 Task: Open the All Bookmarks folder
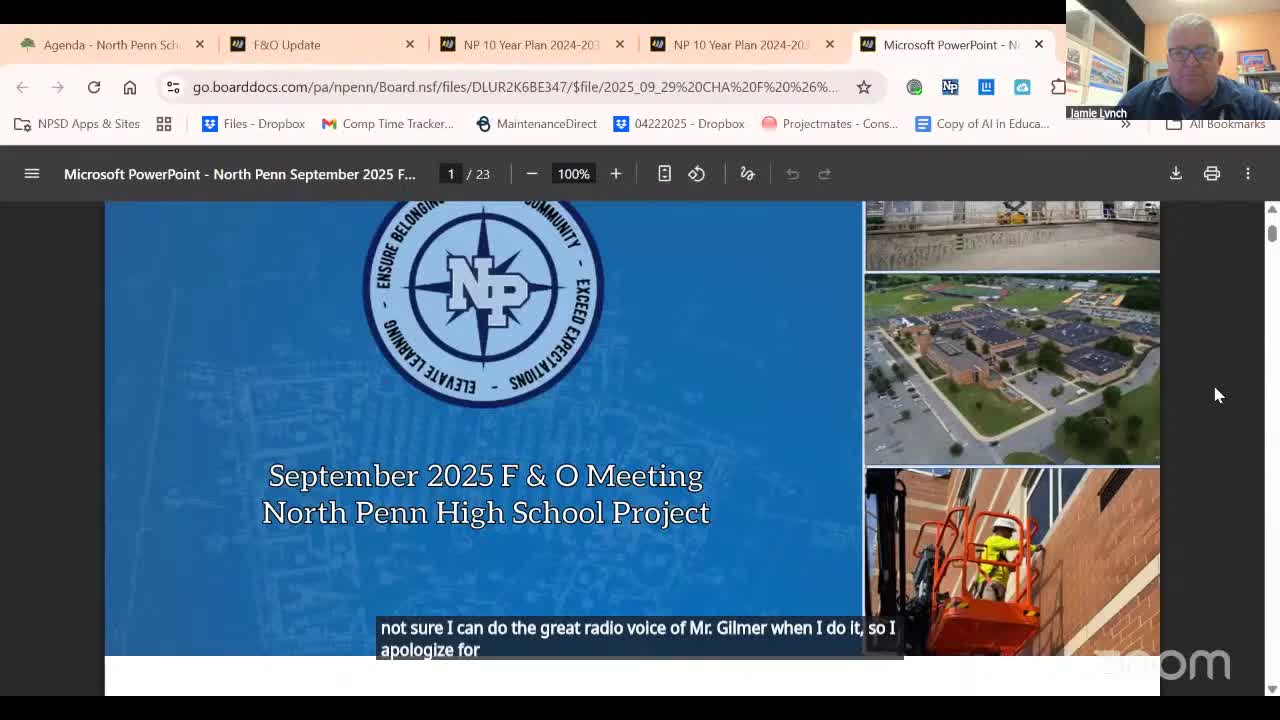[1216, 124]
